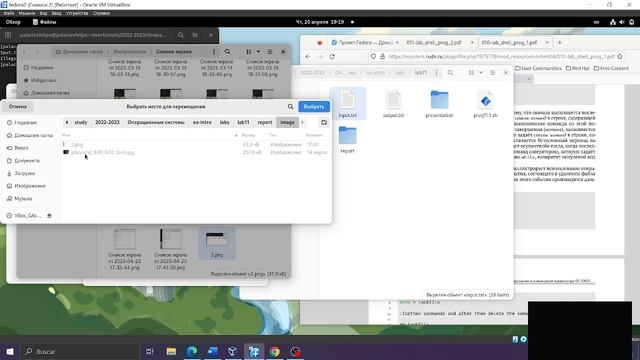Open VirtualBox Машина menu
This screenshot has width=640, height=360.
(x=27, y=13)
